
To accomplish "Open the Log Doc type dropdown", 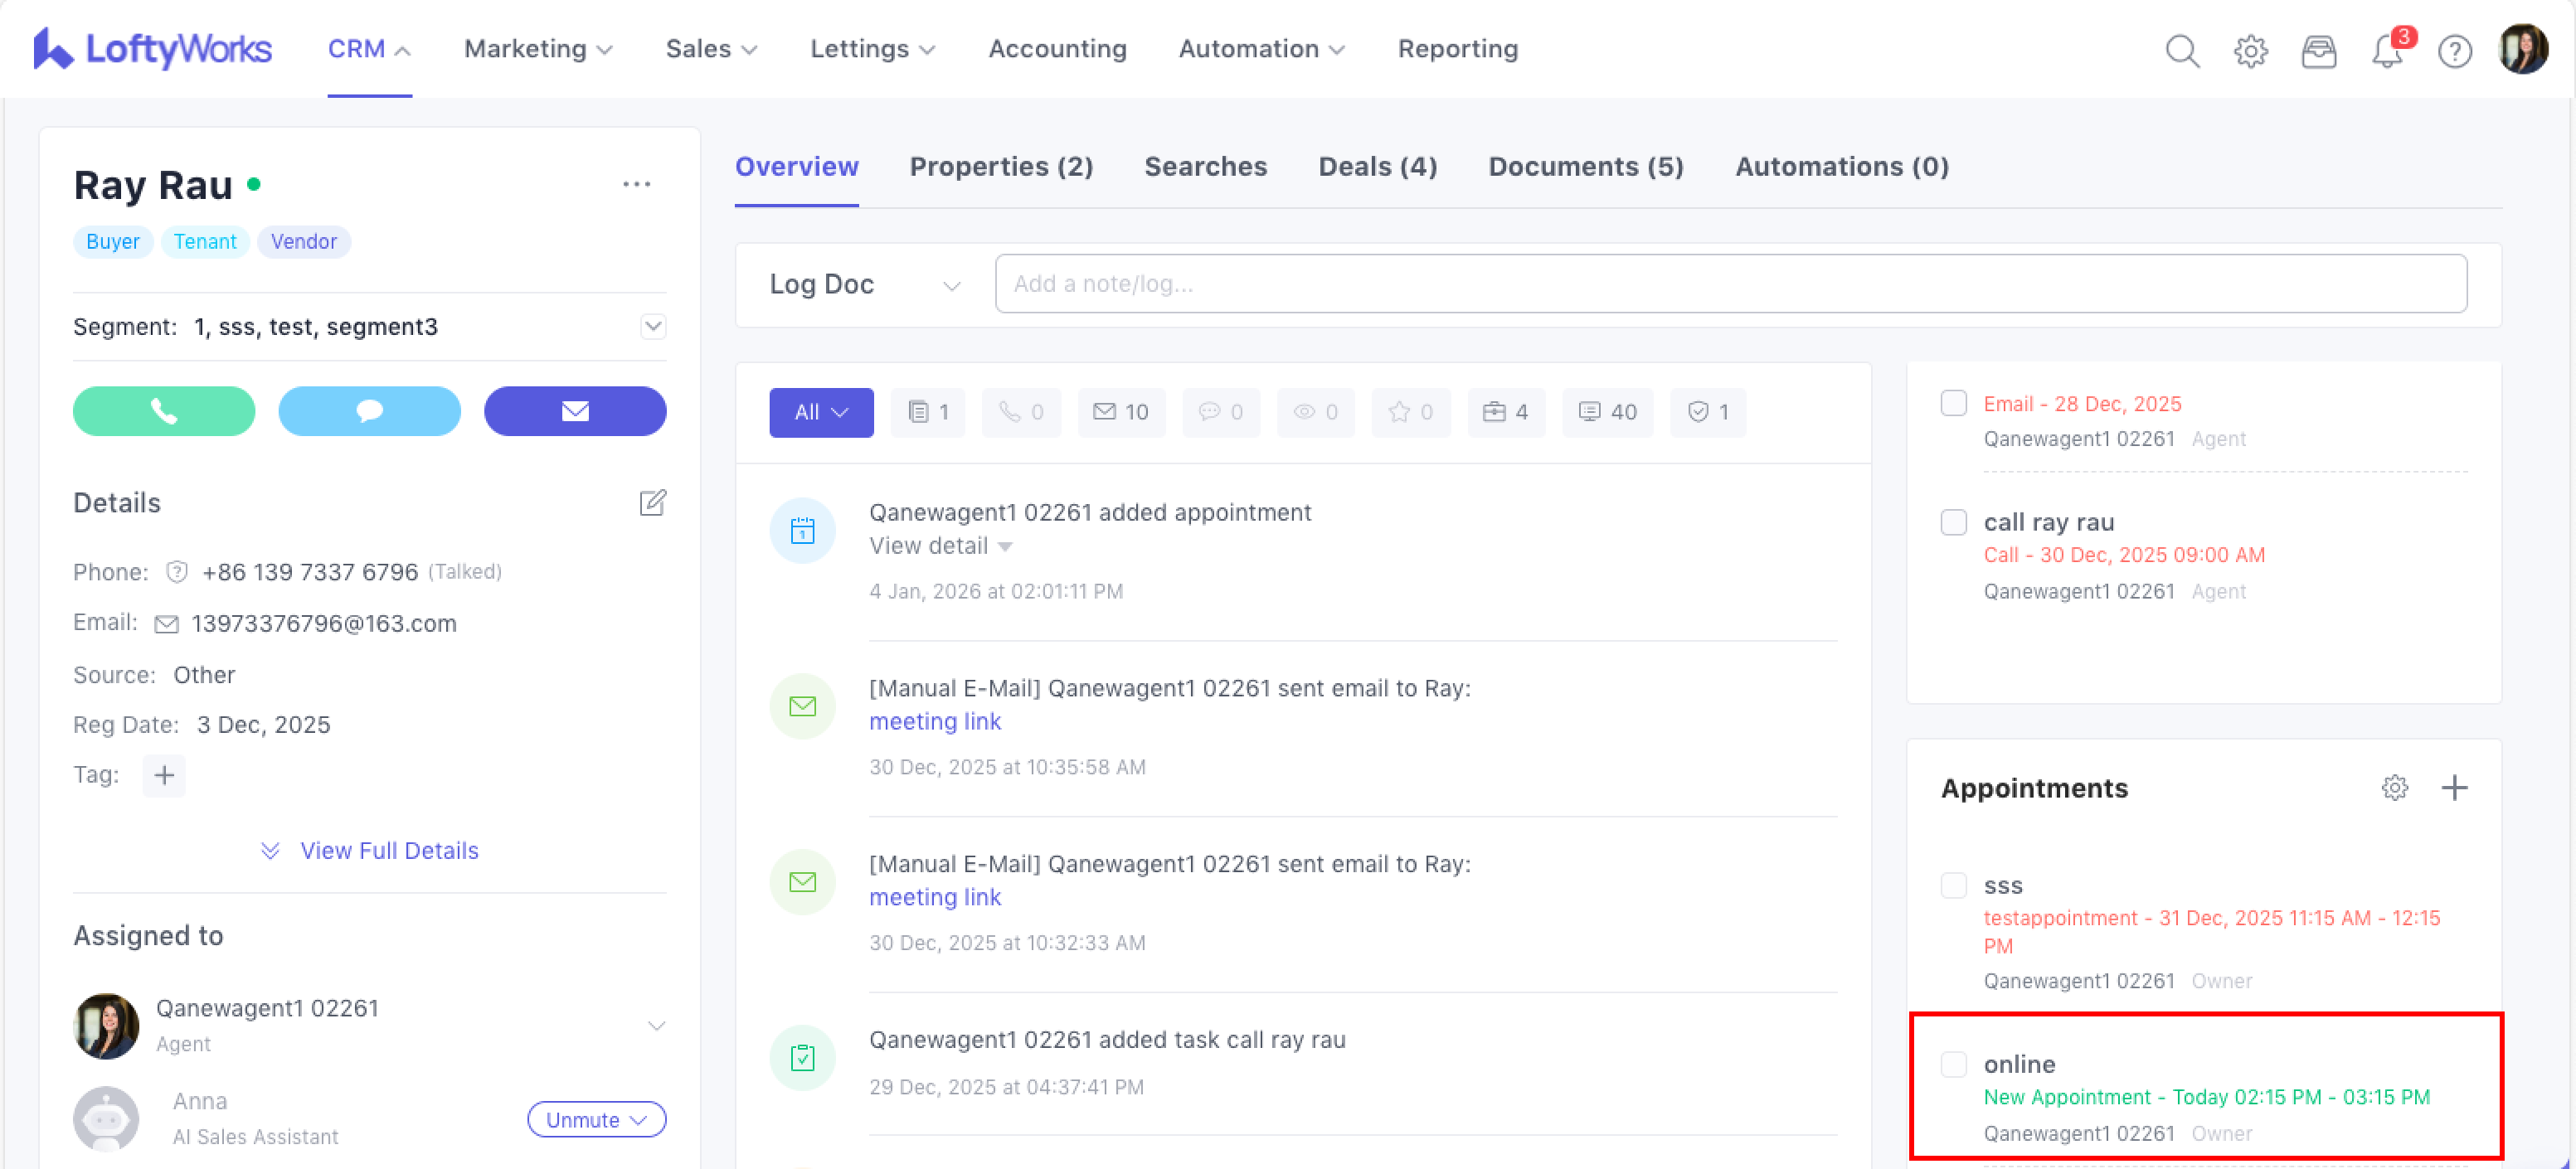I will [864, 285].
